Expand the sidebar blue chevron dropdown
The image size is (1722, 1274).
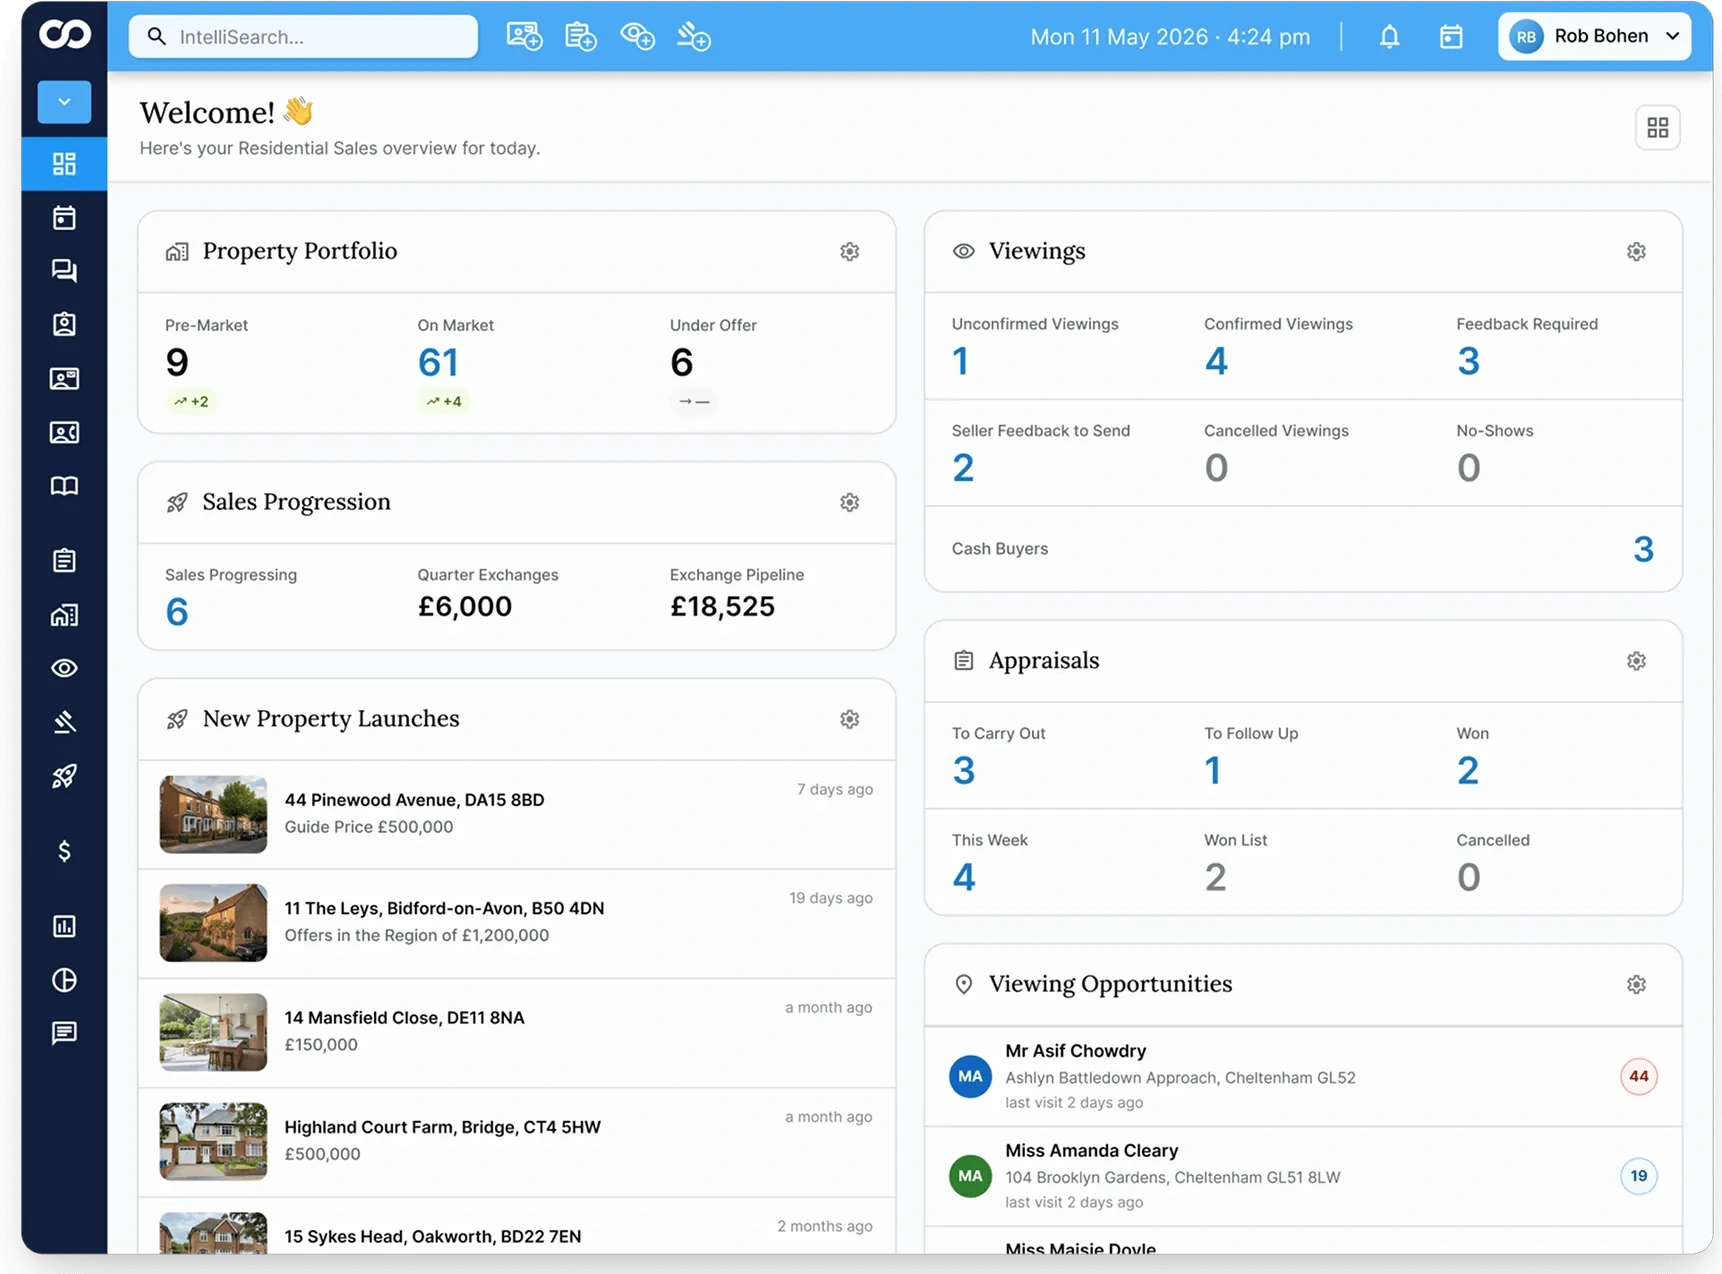64,102
